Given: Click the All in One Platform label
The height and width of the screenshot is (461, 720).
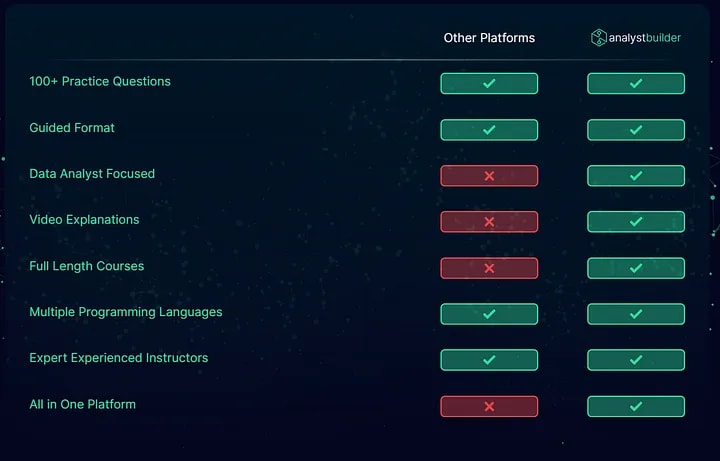Looking at the screenshot, I should click(83, 405).
